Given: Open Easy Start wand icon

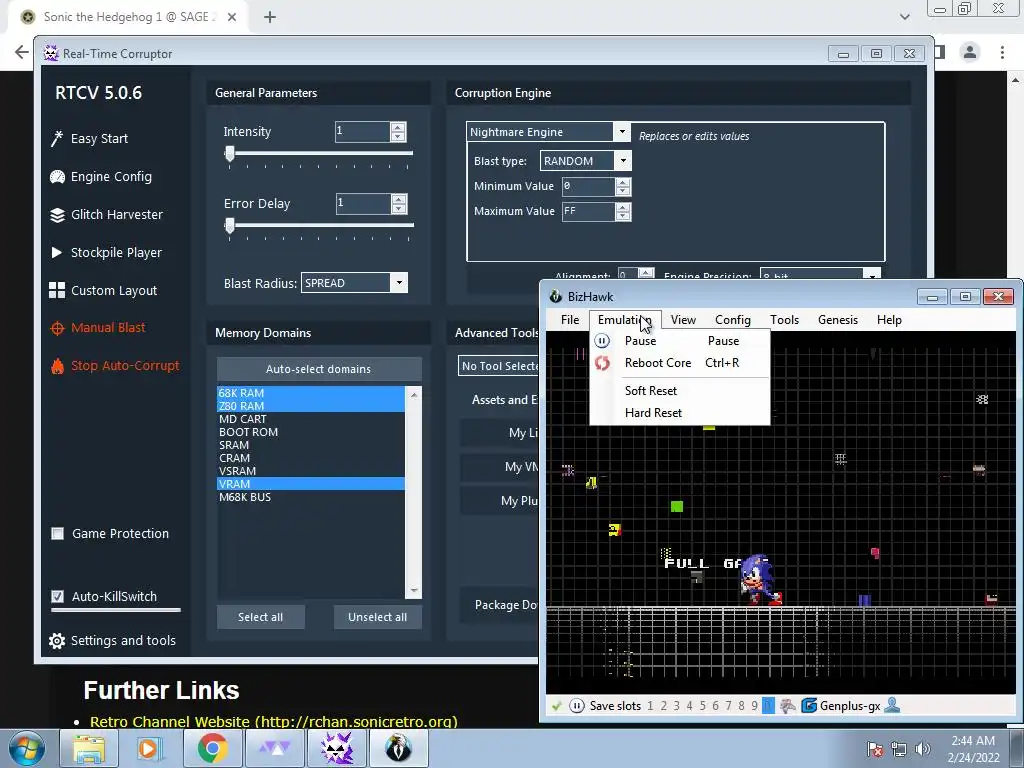Looking at the screenshot, I should click(x=57, y=138).
